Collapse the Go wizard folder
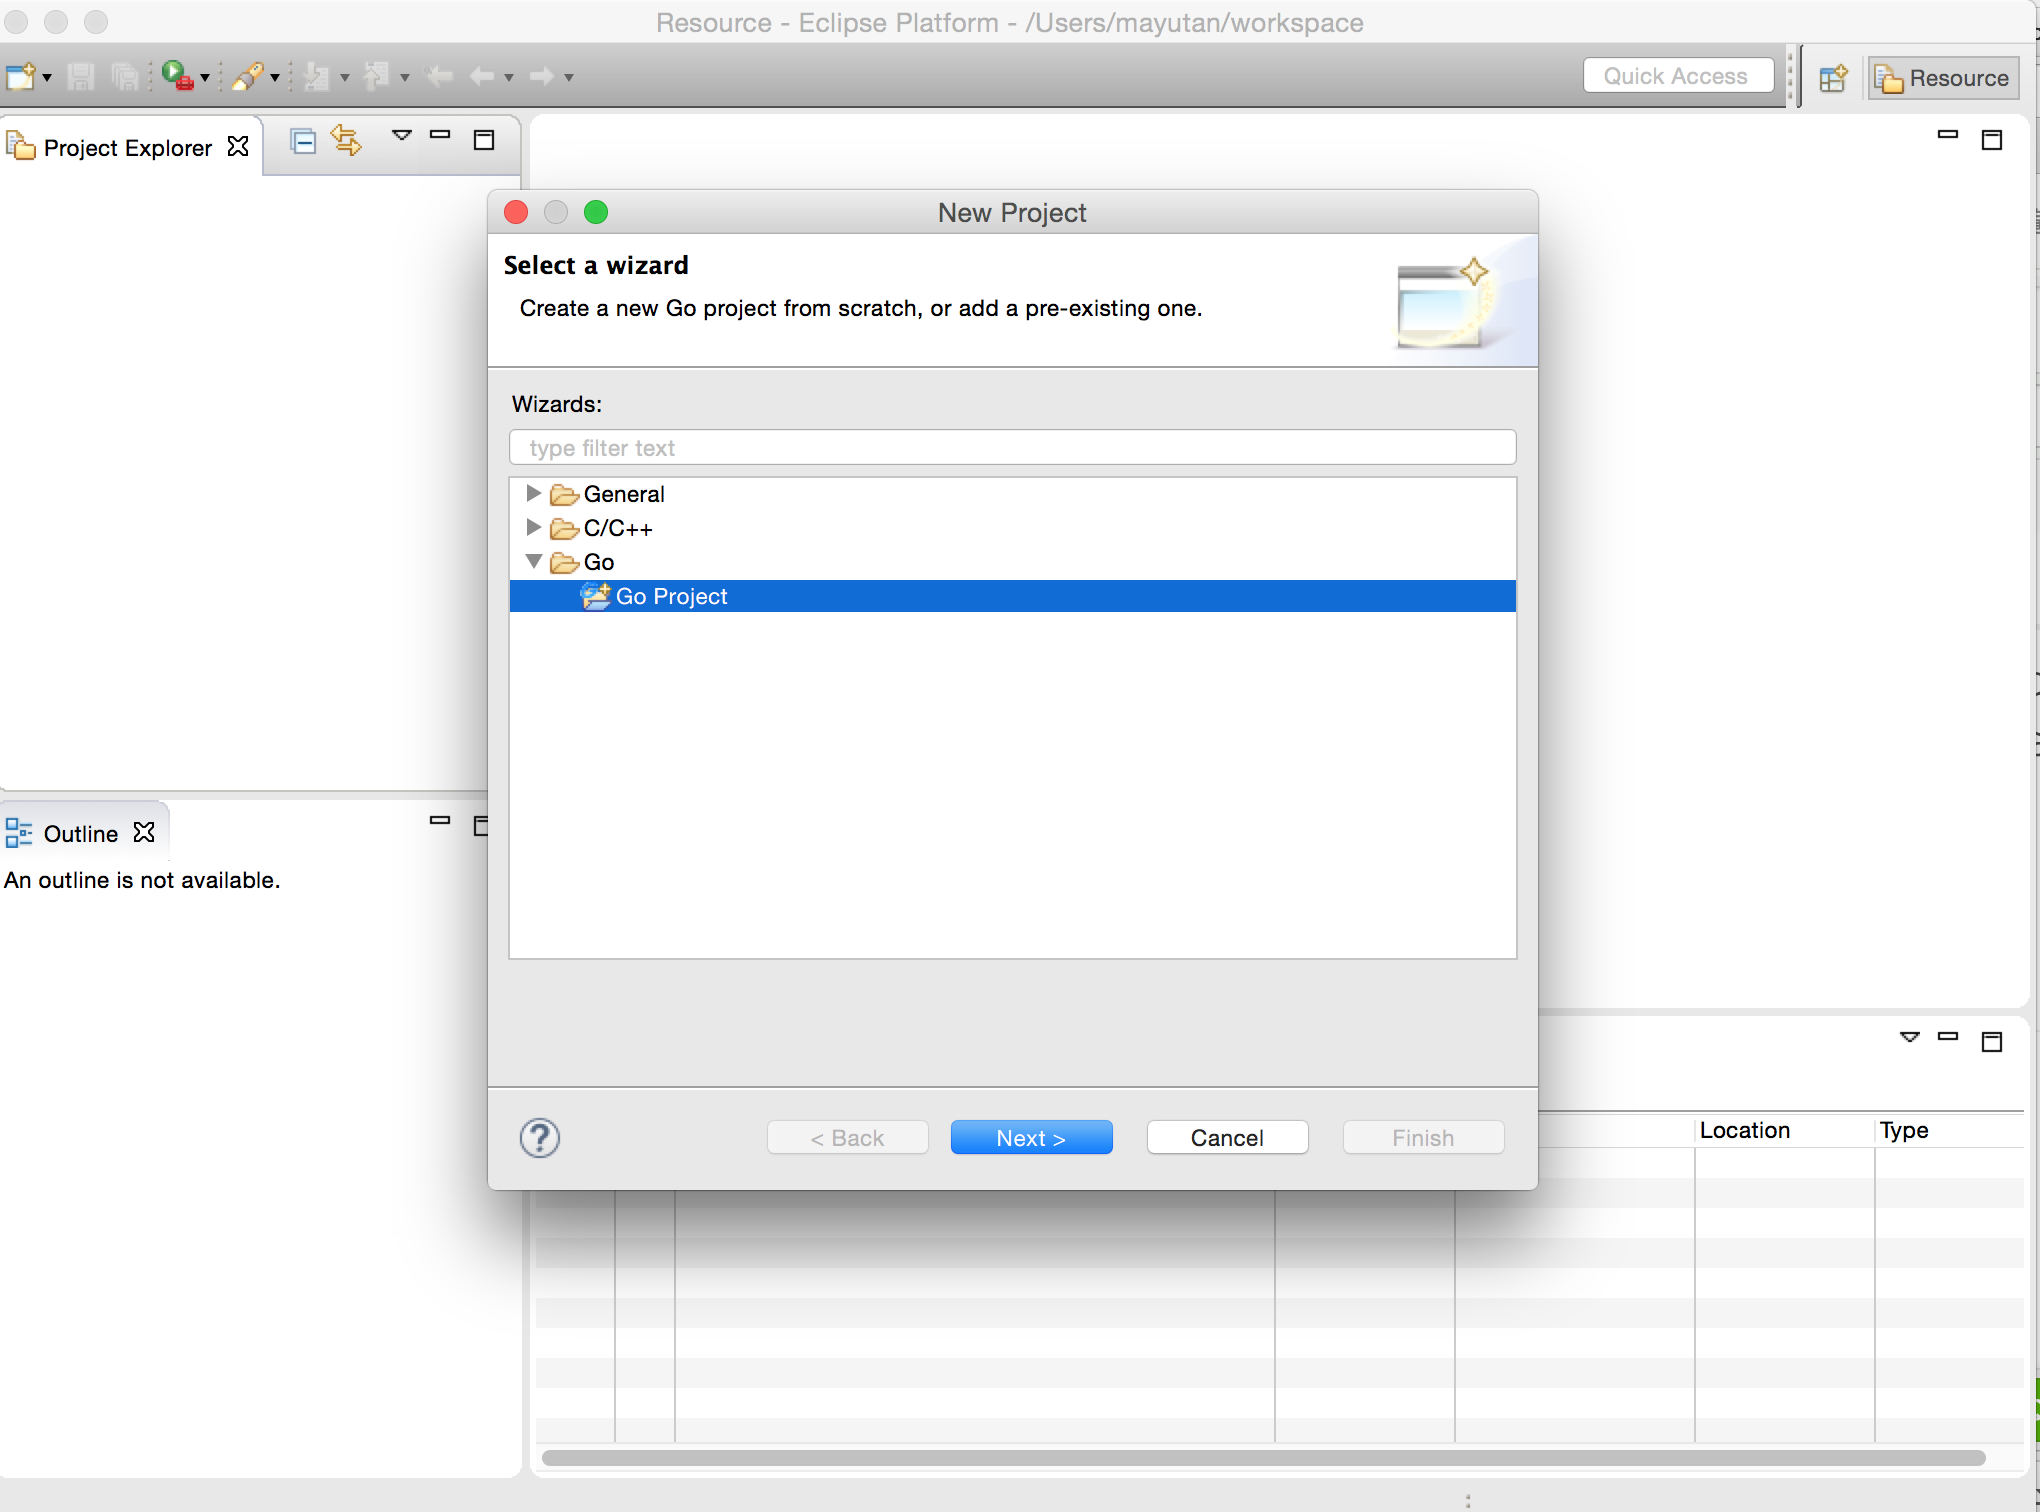2040x1512 pixels. [x=534, y=561]
